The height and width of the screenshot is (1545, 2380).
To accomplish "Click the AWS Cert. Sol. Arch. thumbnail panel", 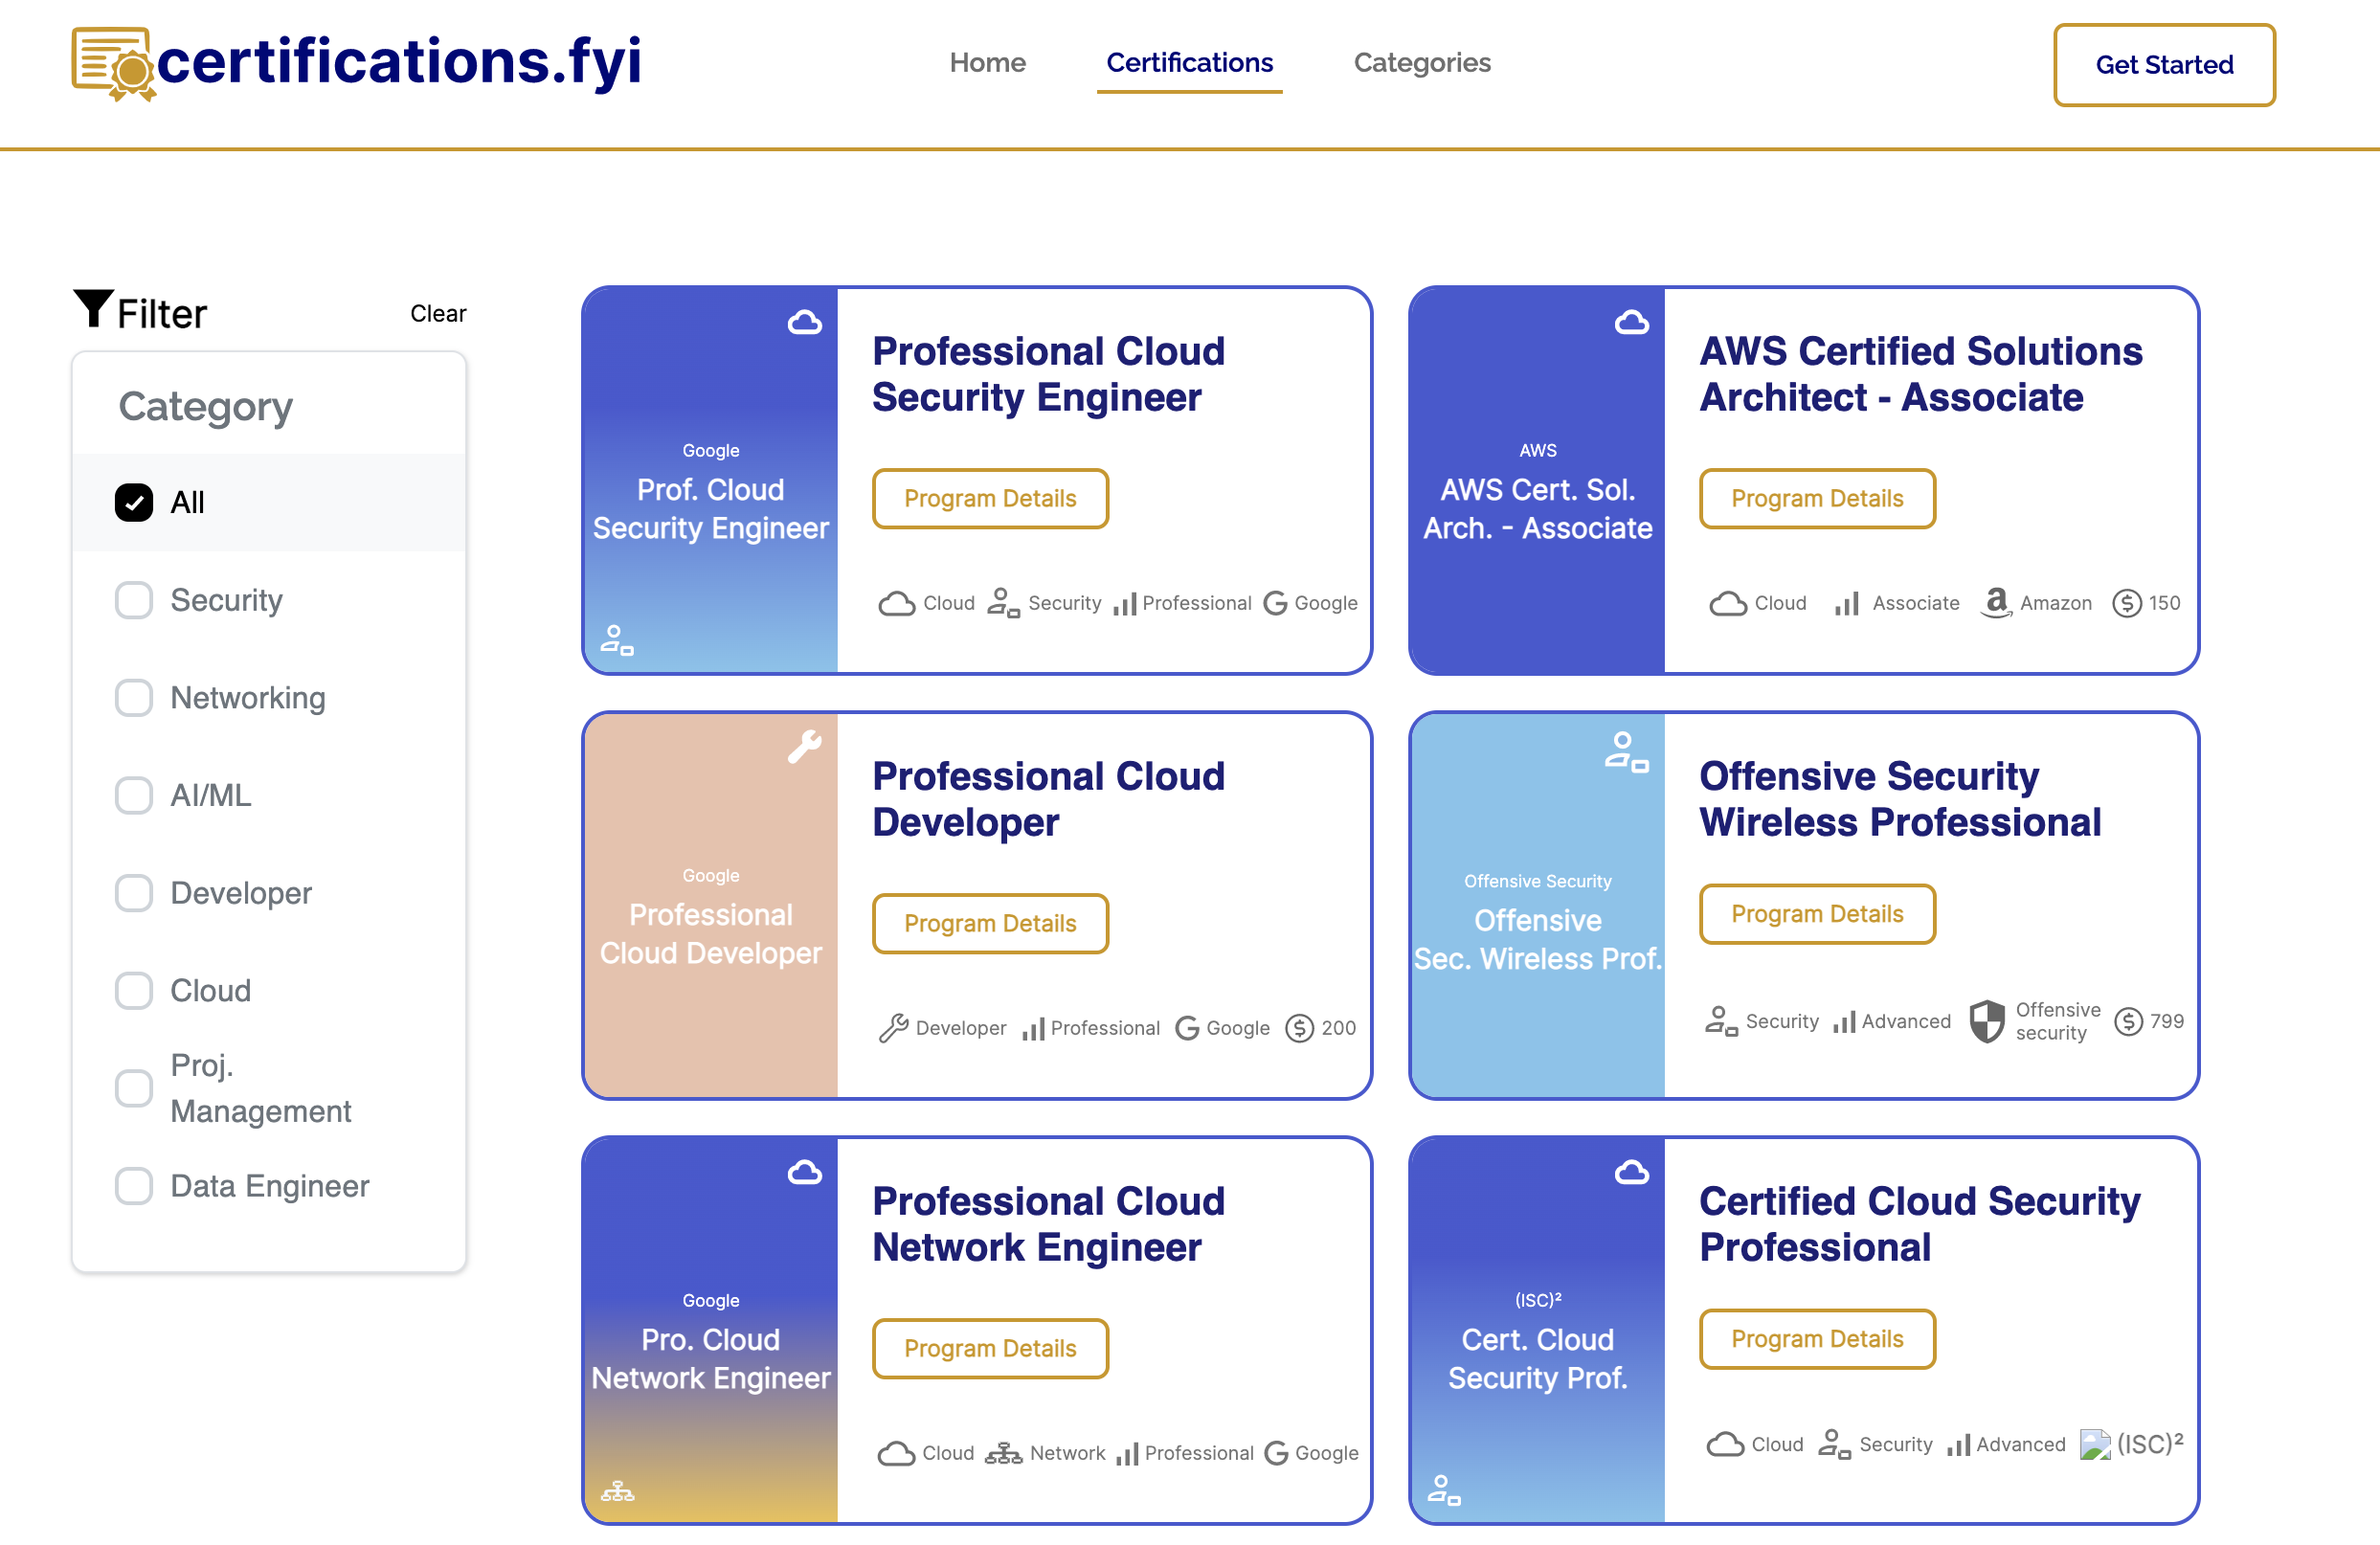I will coord(1538,481).
